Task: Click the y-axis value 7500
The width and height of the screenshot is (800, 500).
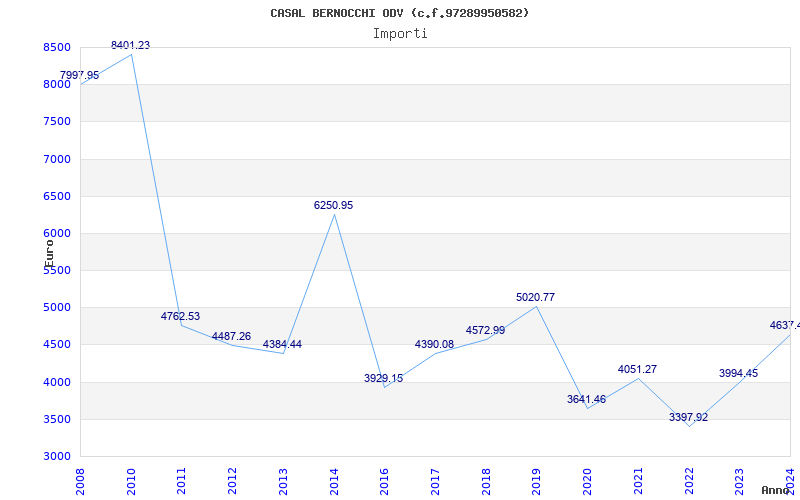Action: [x=57, y=121]
